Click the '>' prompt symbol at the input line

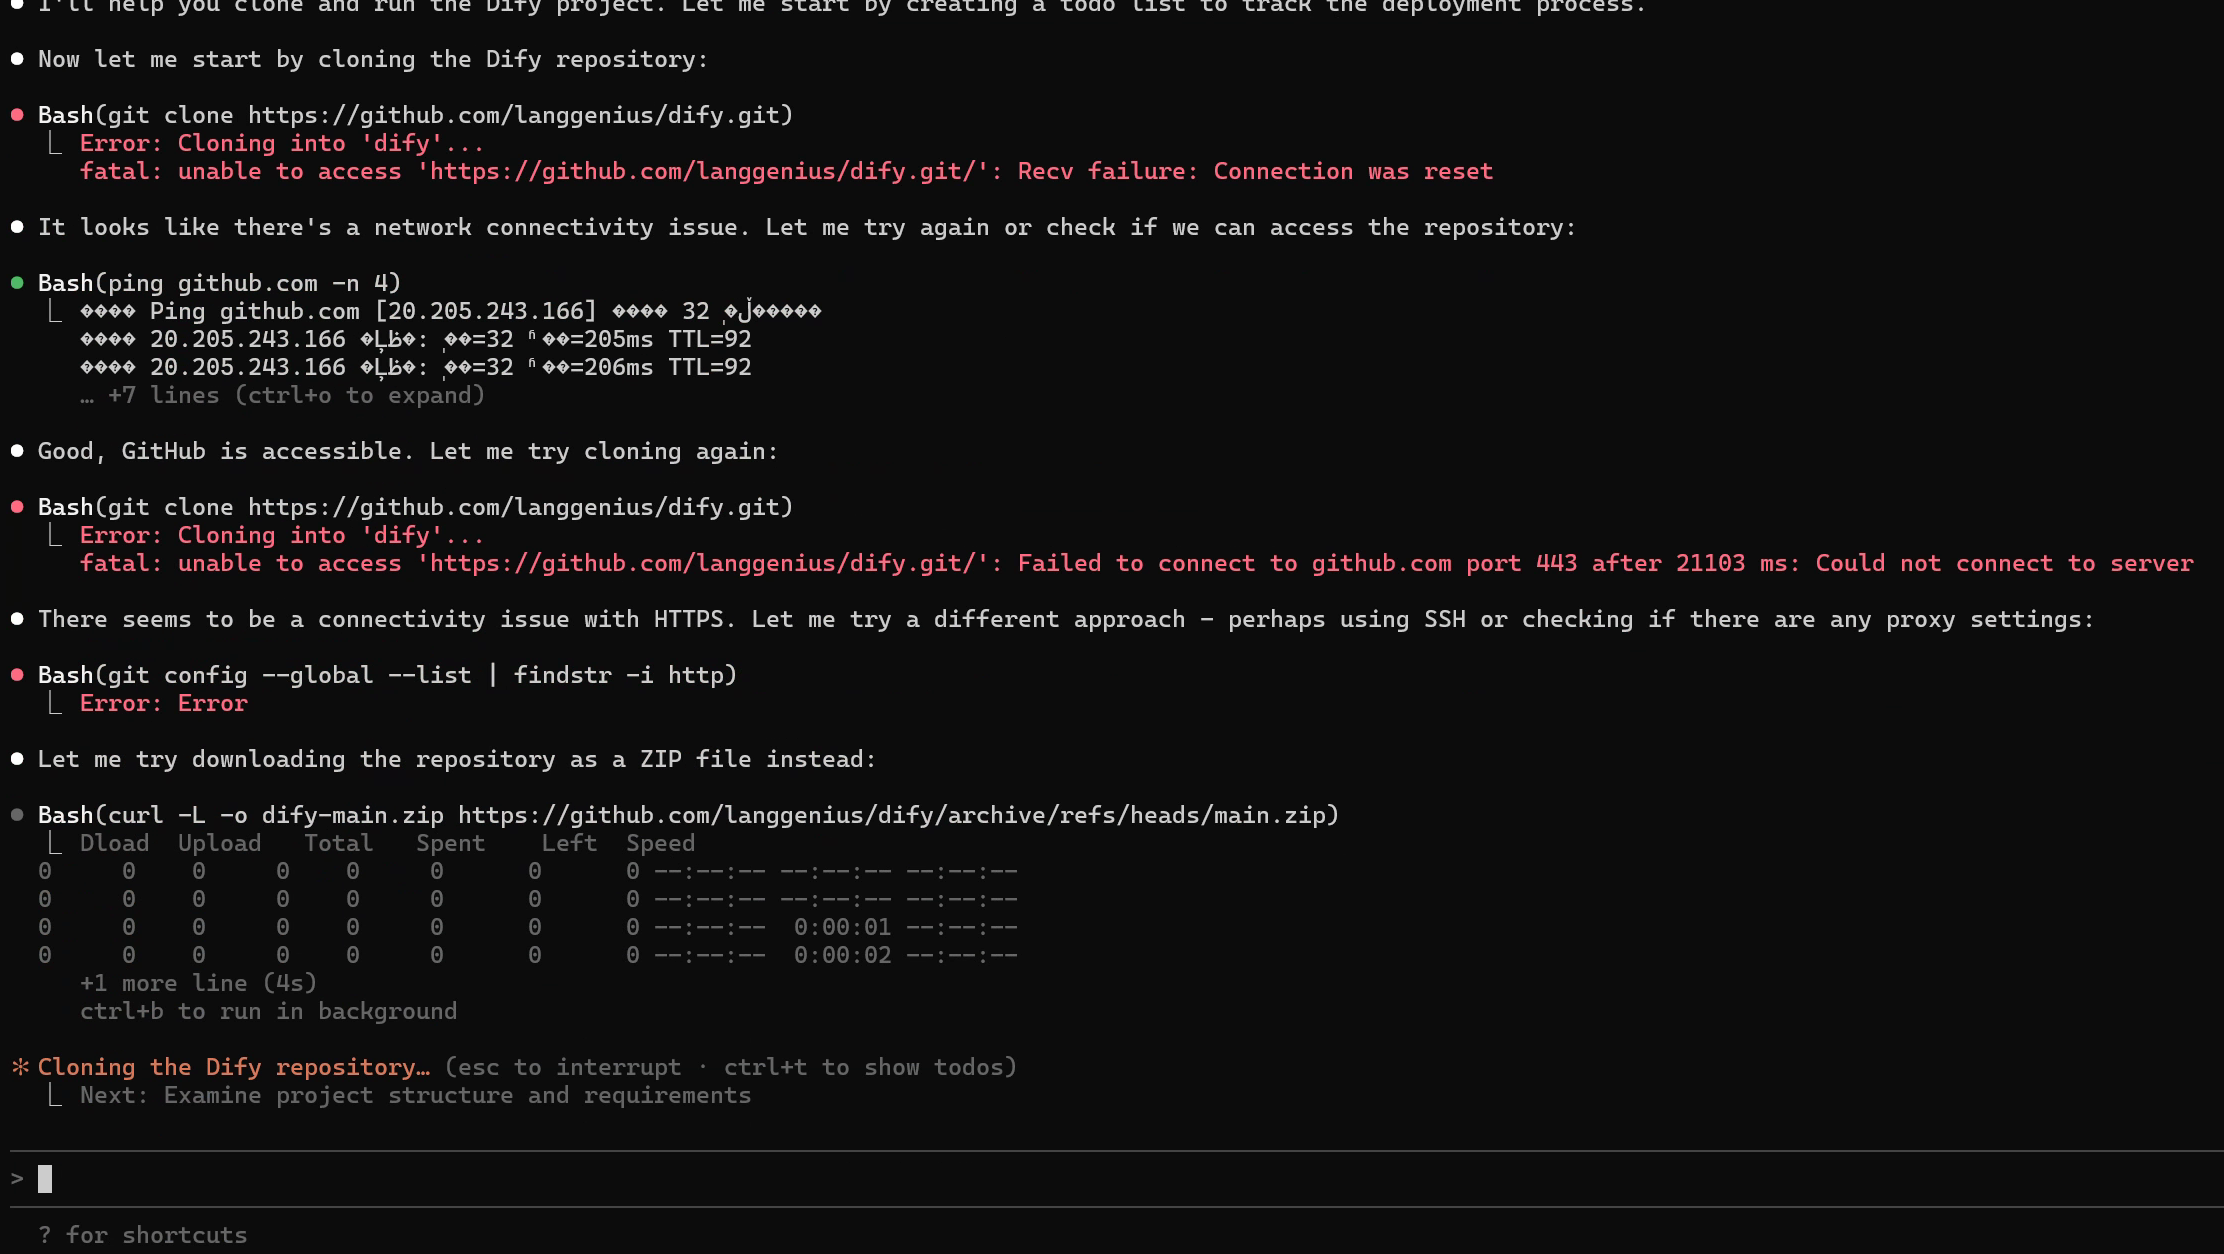point(17,1179)
